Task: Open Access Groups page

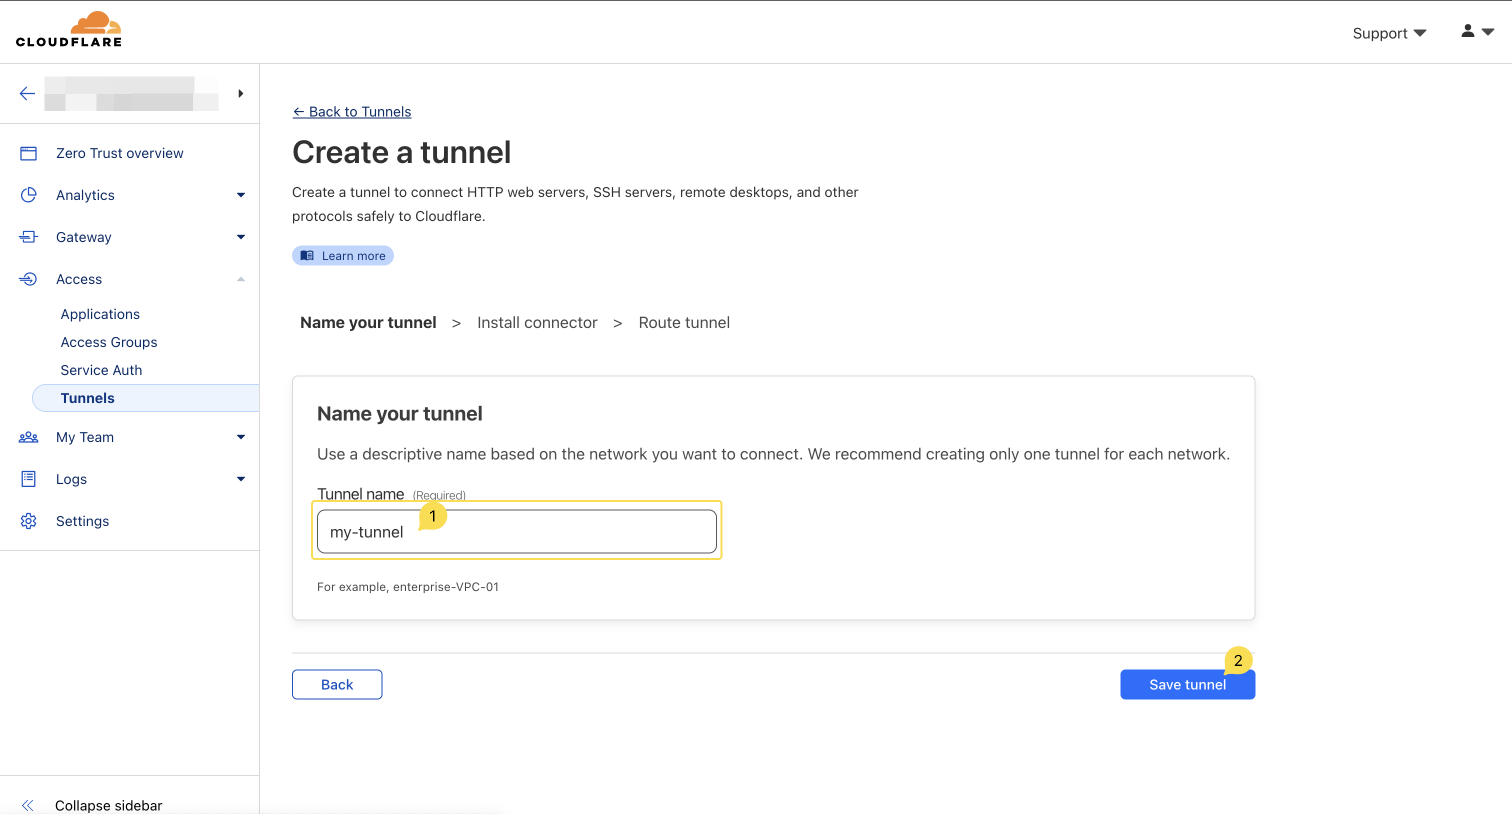Action: tap(109, 342)
